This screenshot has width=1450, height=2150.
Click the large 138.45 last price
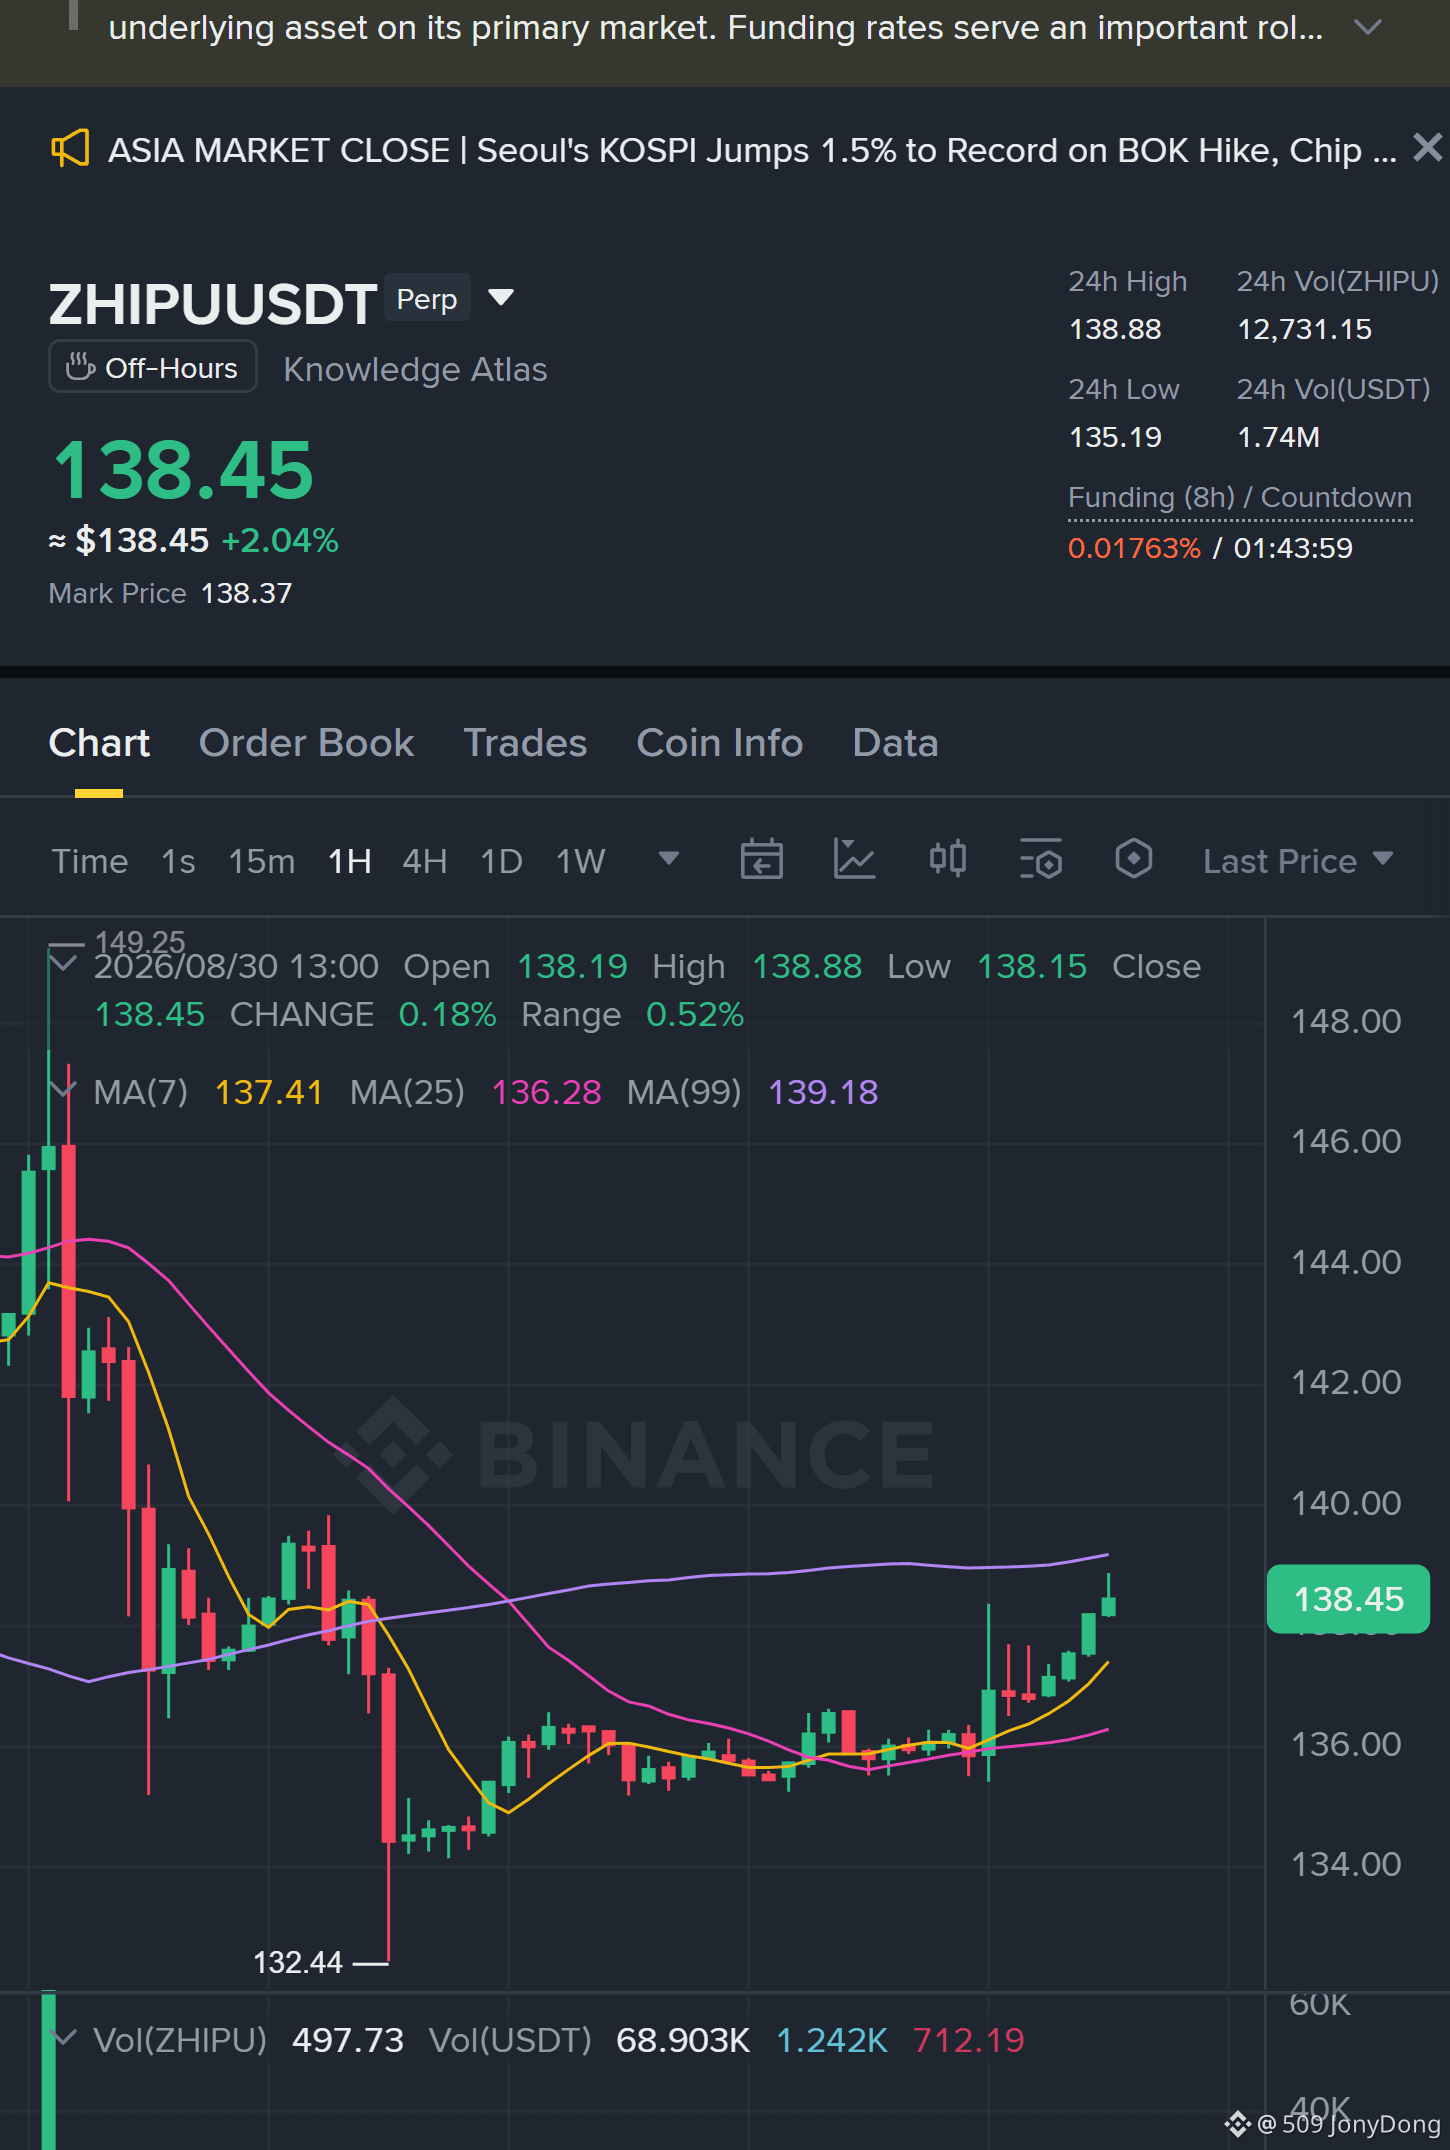(x=183, y=470)
